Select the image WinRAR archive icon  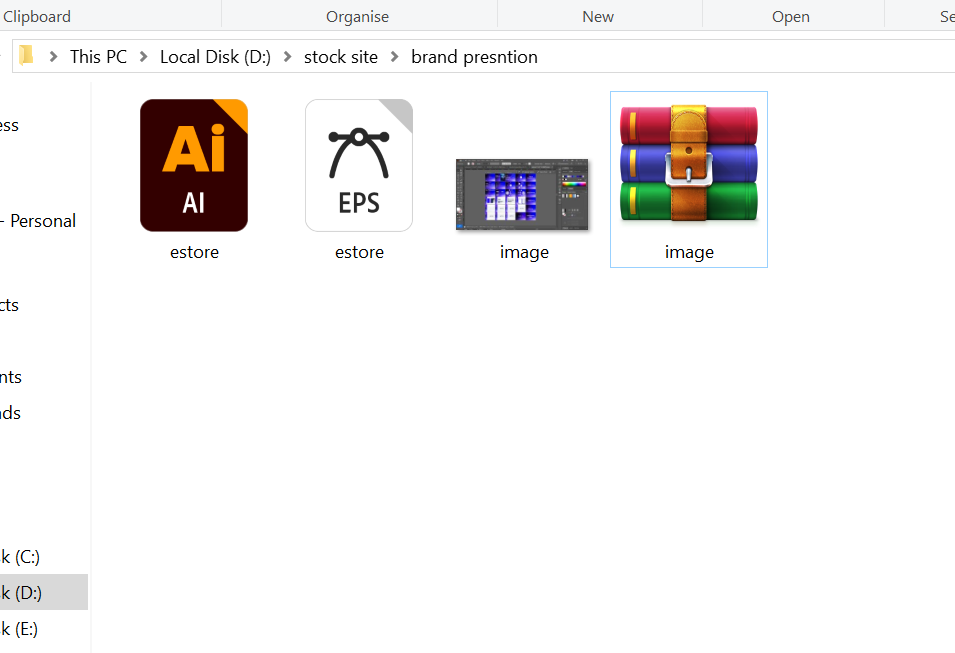(x=689, y=163)
